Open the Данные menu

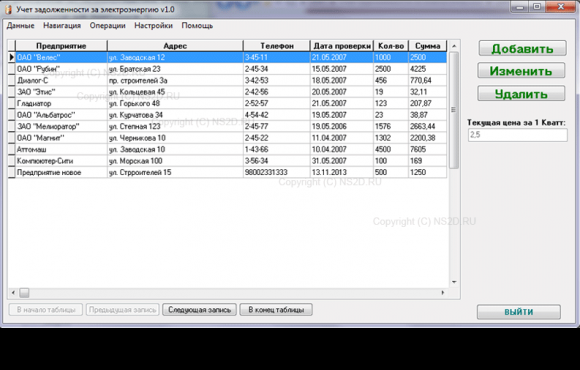tap(21, 26)
